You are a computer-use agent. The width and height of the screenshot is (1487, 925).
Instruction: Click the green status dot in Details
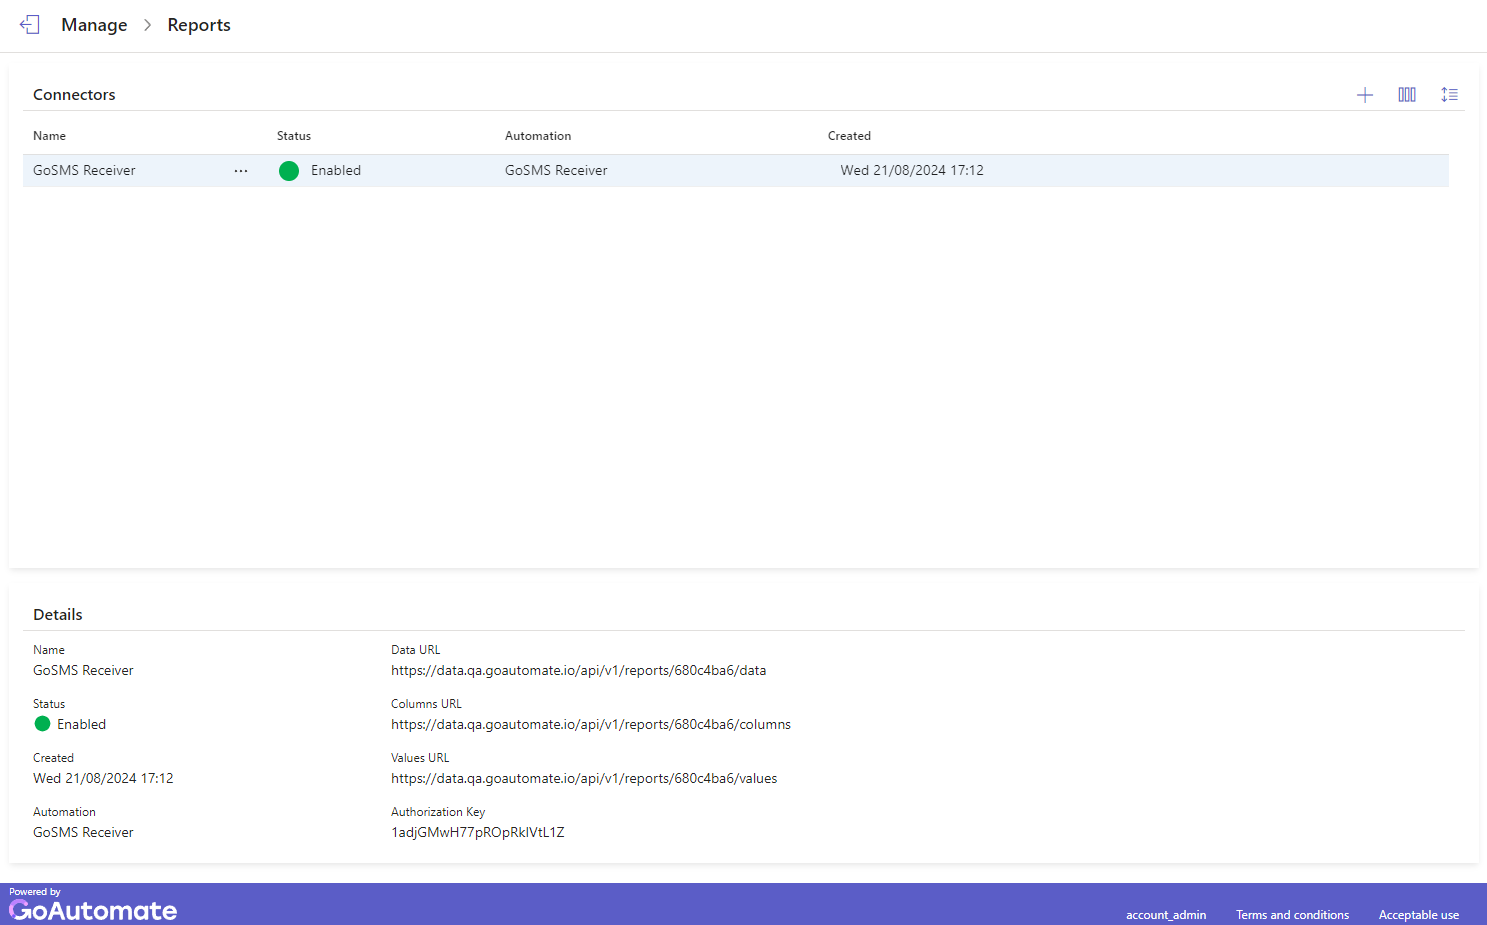point(42,724)
